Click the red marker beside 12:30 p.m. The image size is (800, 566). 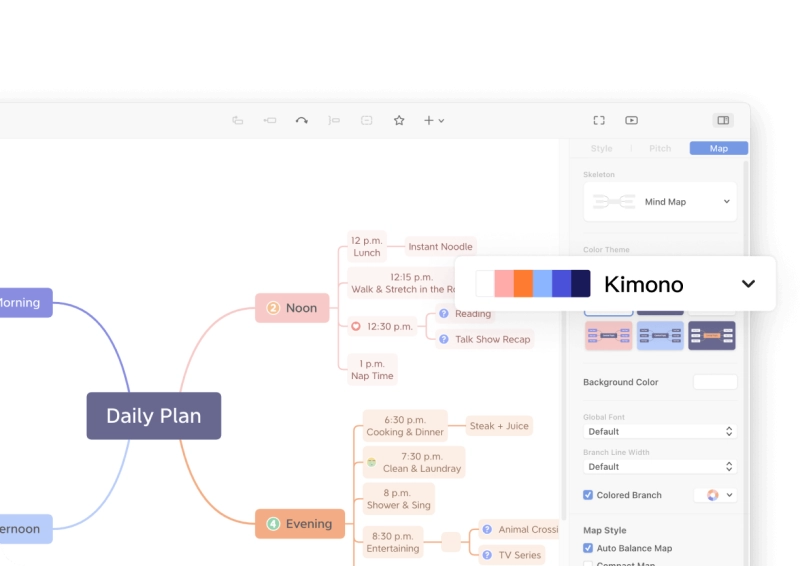click(x=356, y=326)
